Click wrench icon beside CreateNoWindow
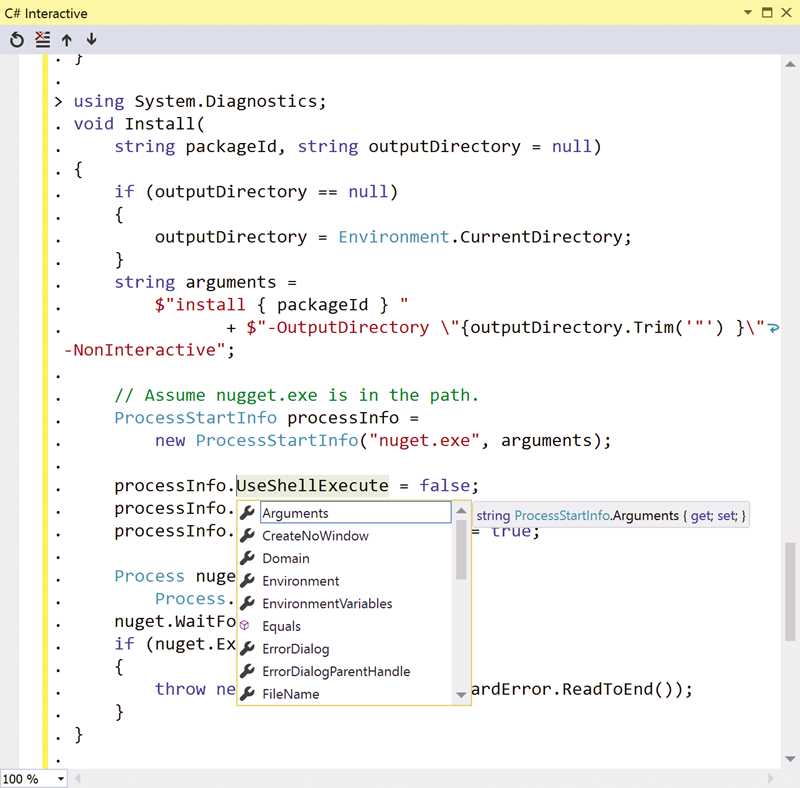The height and width of the screenshot is (788, 800). (x=247, y=535)
